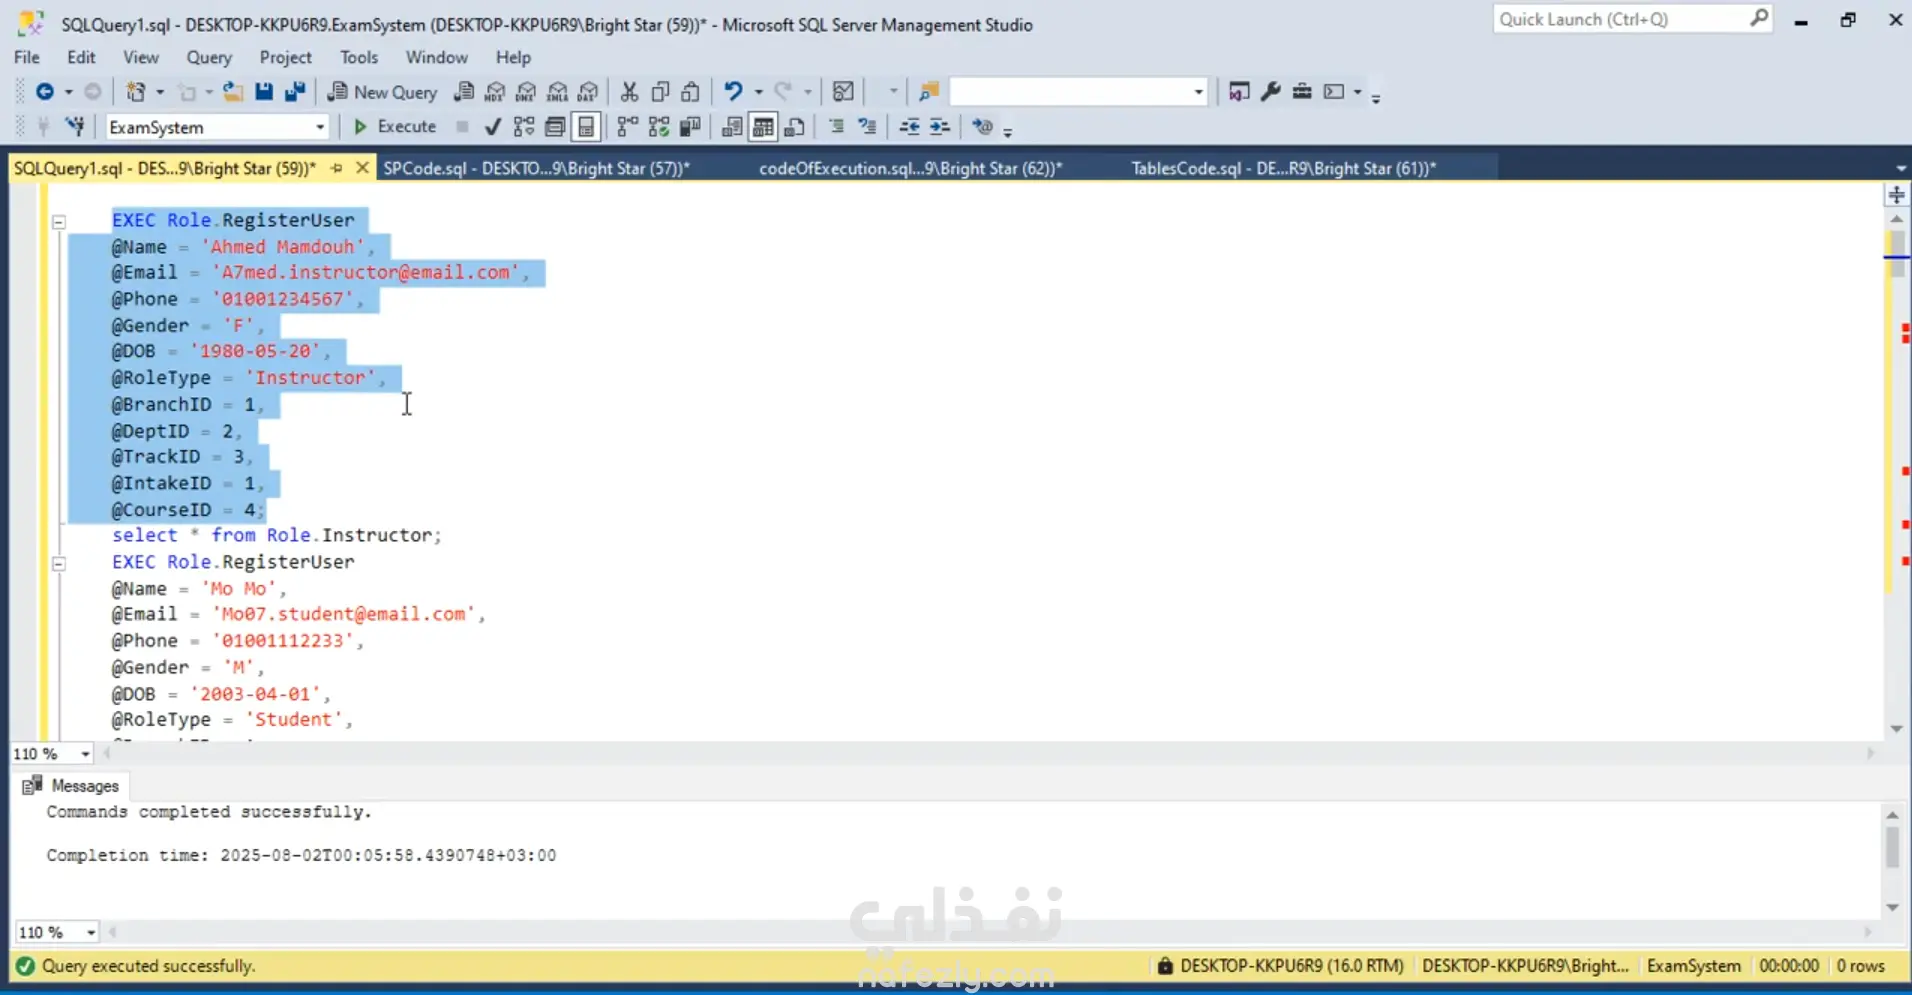Image resolution: width=1912 pixels, height=995 pixels.
Task: Click the New Query button
Action: (x=383, y=92)
